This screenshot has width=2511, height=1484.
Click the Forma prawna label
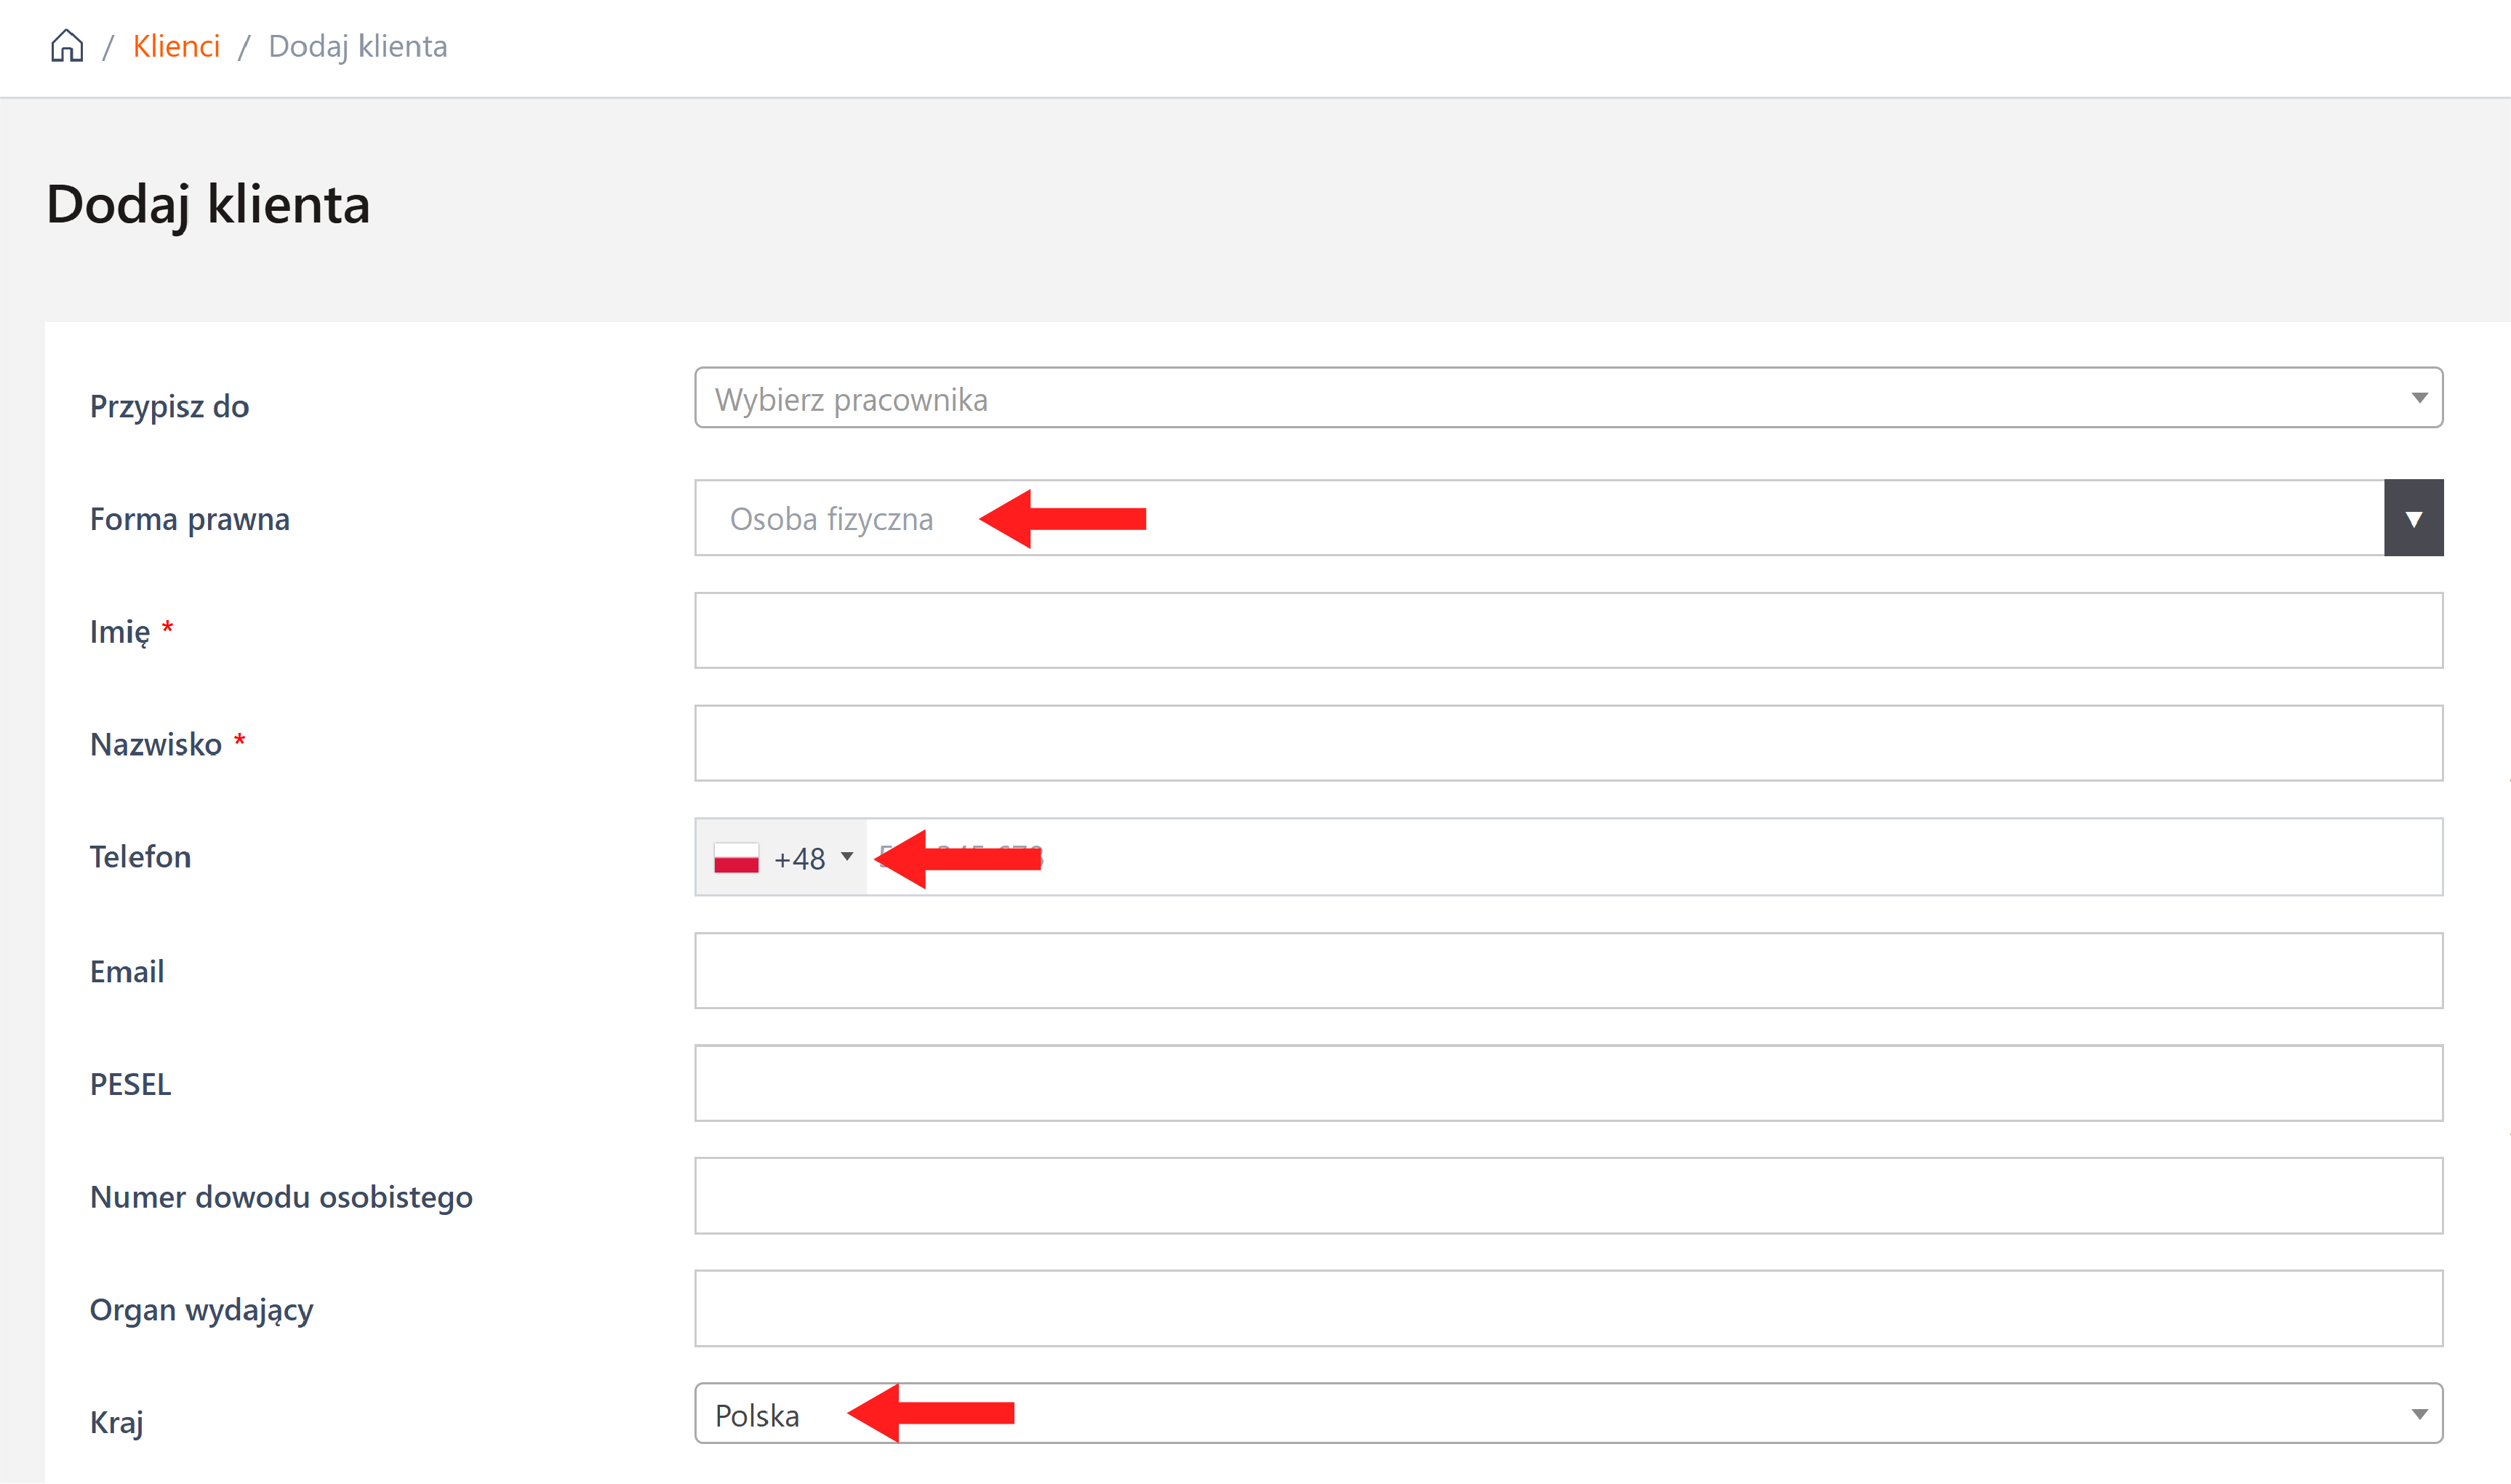190,519
